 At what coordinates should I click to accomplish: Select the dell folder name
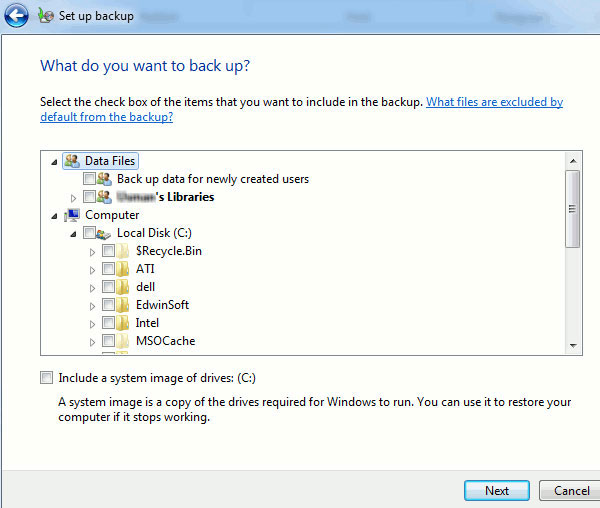(145, 287)
